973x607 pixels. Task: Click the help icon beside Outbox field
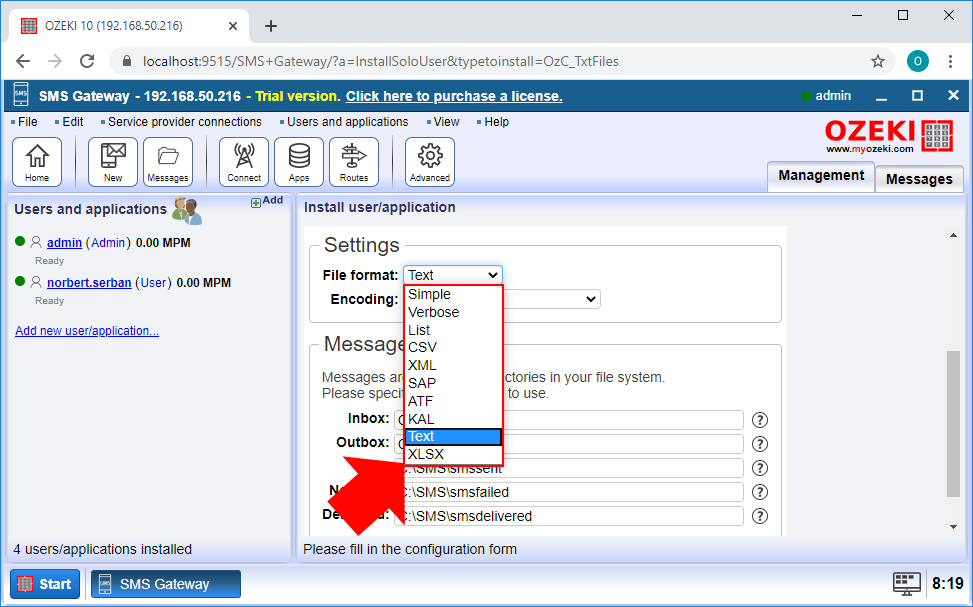click(x=760, y=444)
